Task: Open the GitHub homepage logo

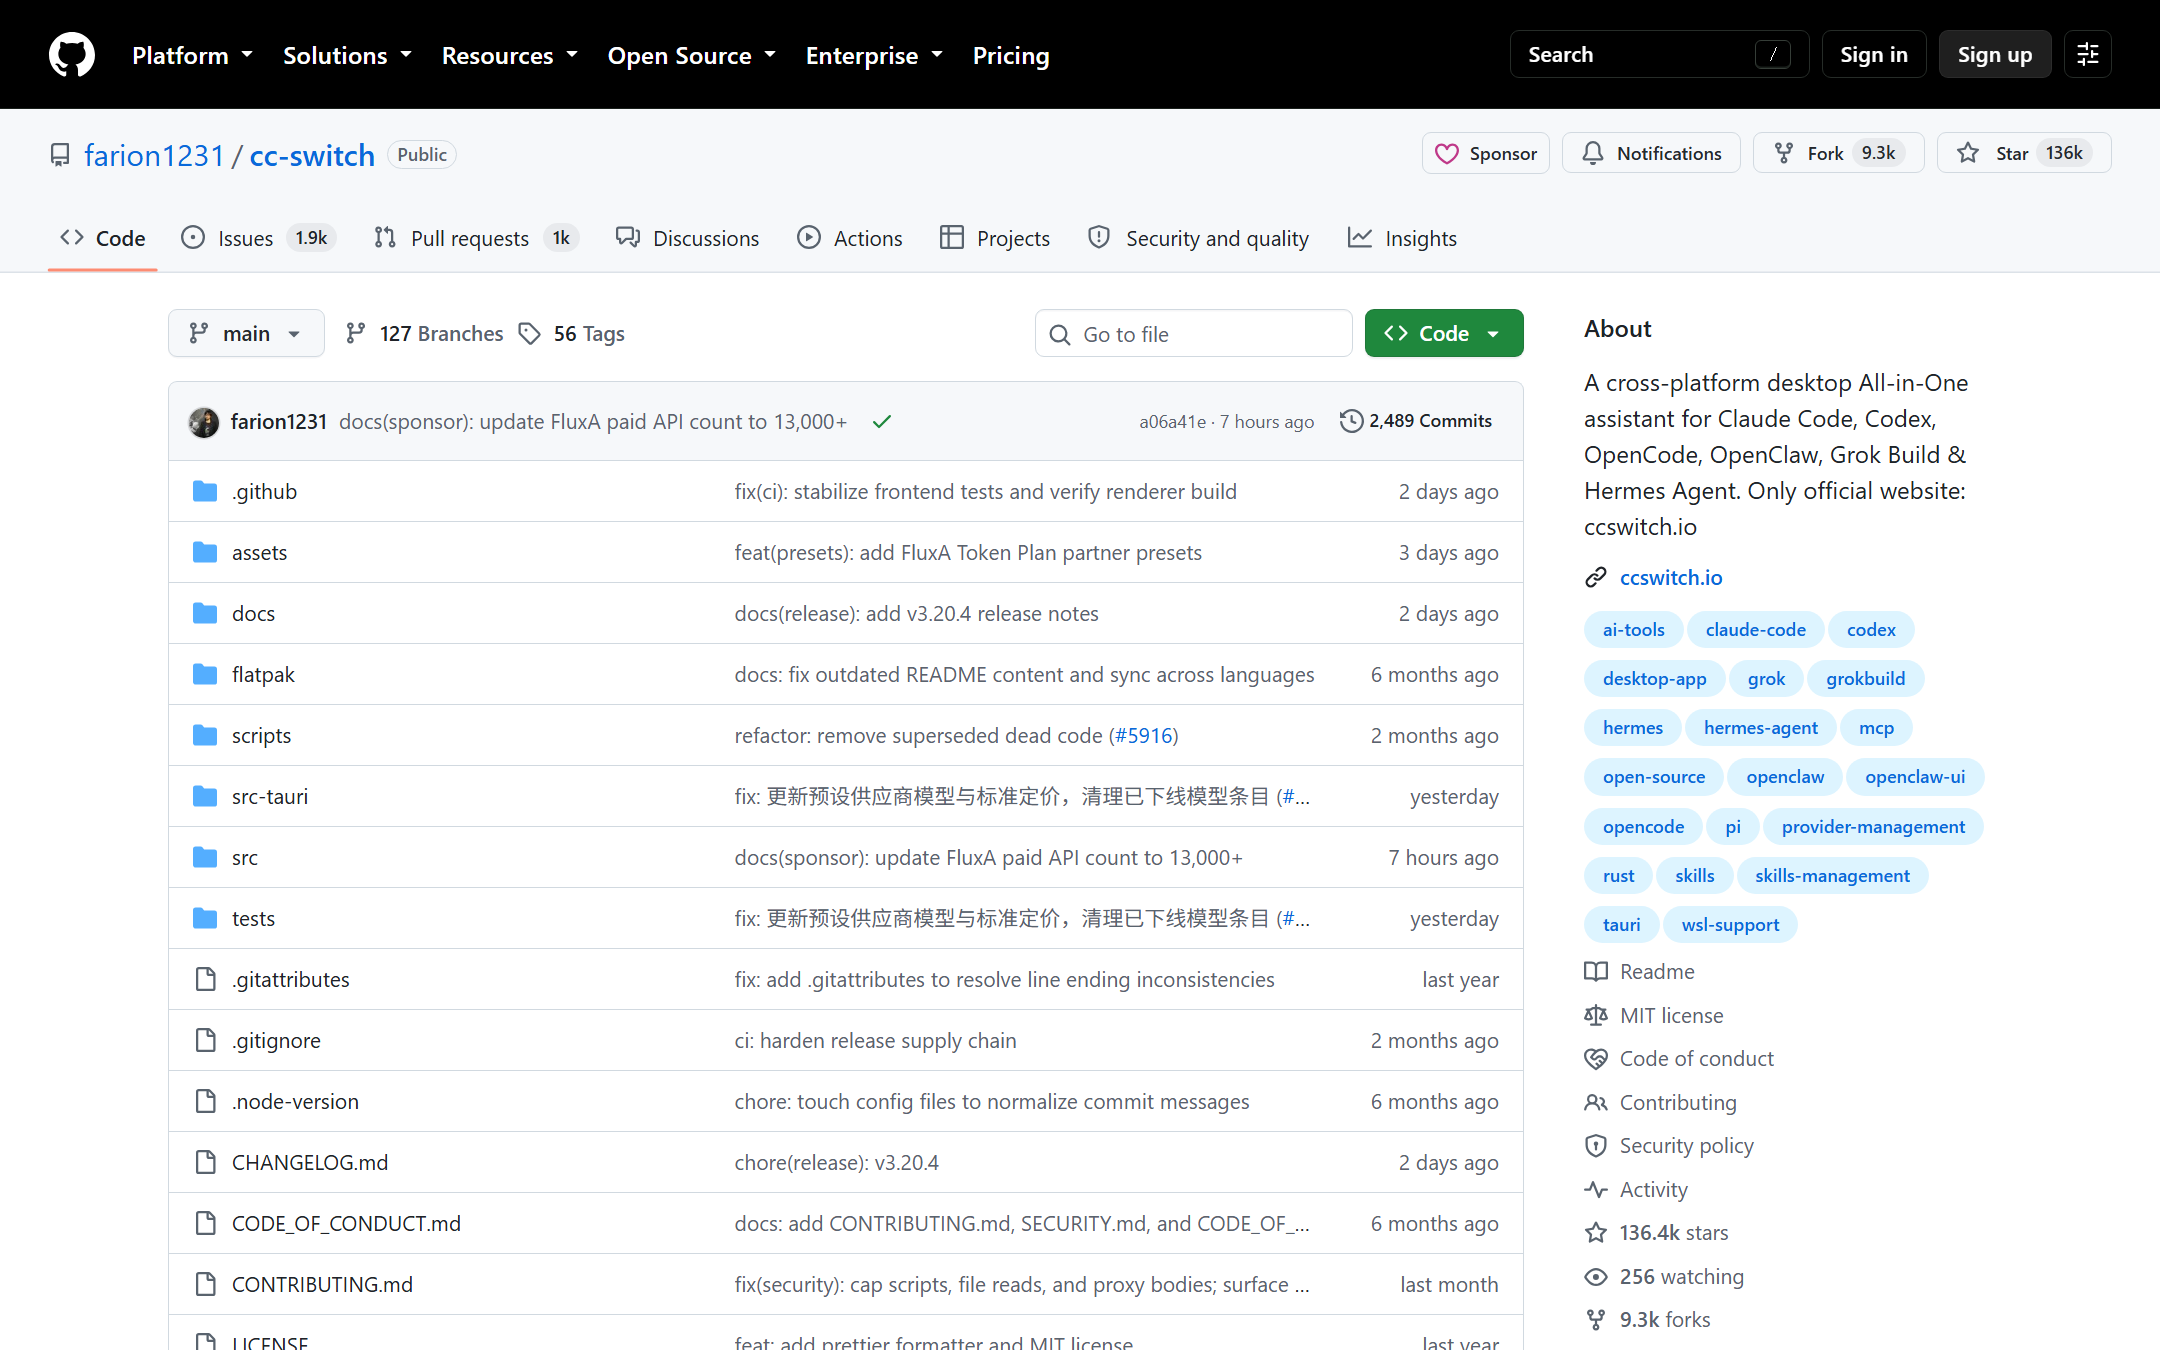Action: coord(72,55)
